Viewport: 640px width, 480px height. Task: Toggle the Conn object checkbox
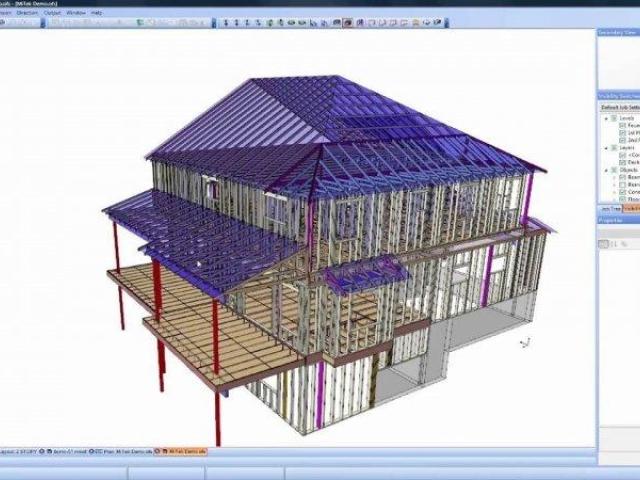click(x=622, y=192)
